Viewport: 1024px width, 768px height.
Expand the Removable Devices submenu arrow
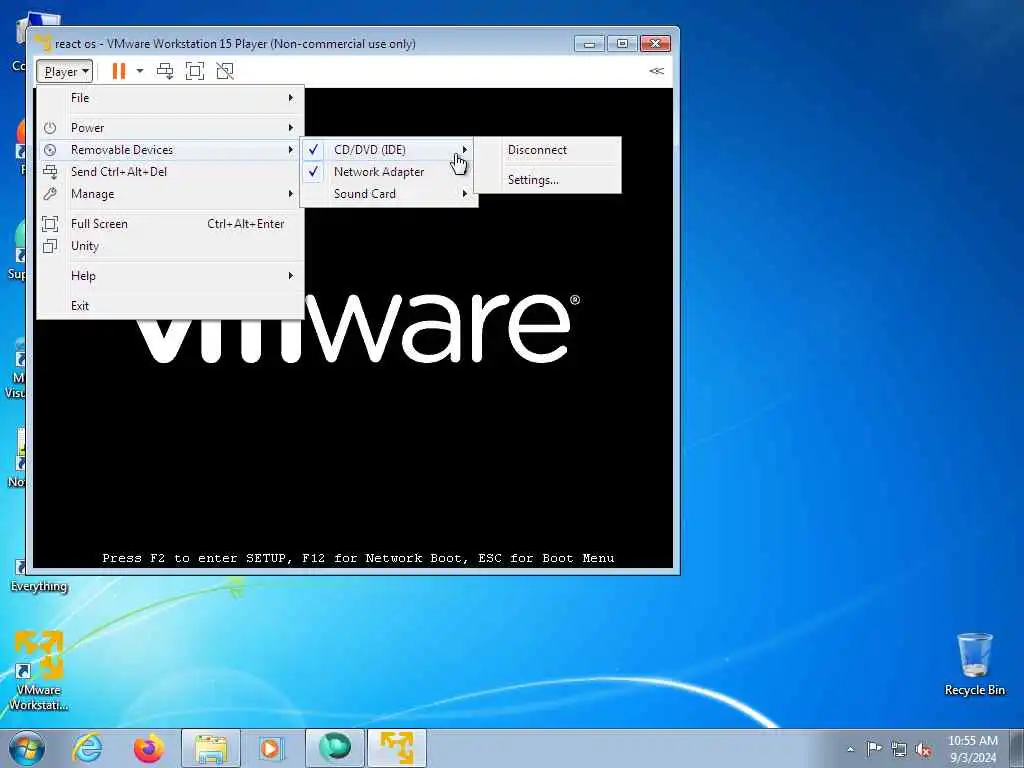pos(291,150)
